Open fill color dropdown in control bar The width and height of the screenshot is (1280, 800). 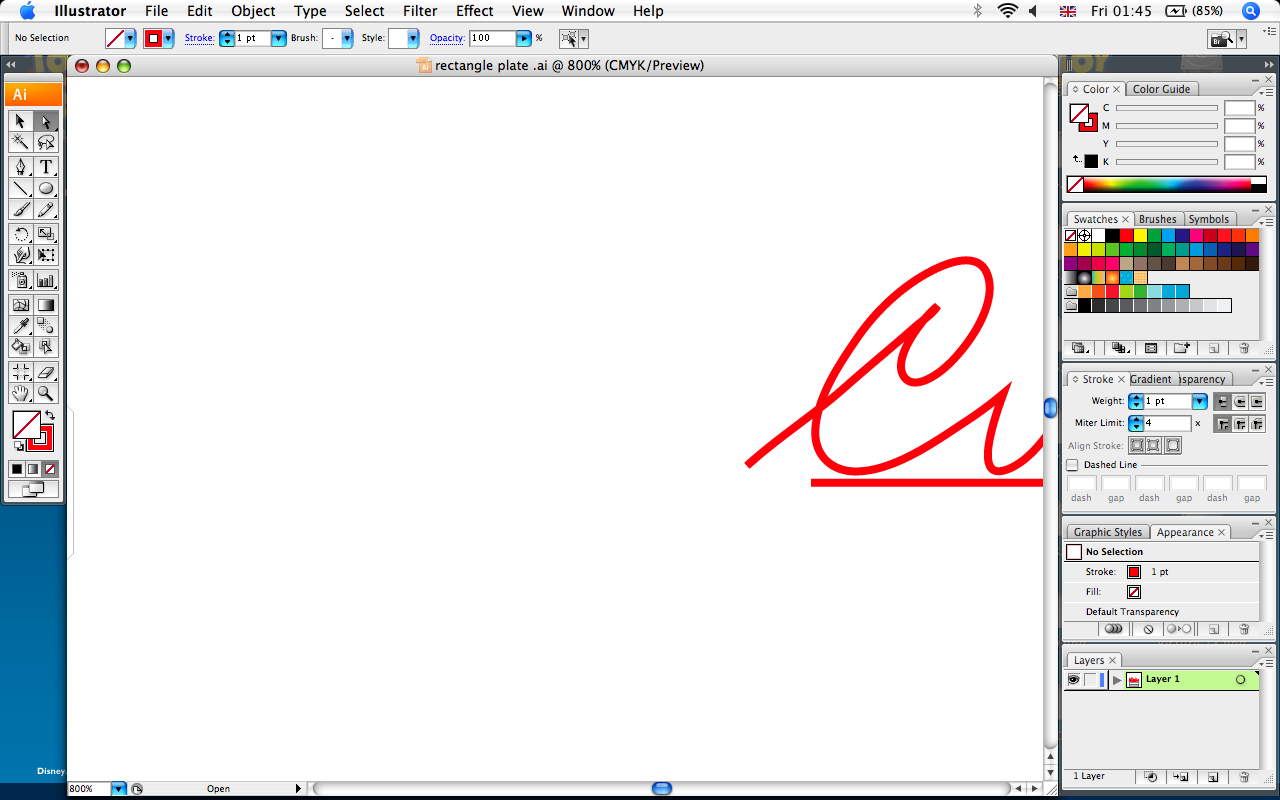pos(130,38)
